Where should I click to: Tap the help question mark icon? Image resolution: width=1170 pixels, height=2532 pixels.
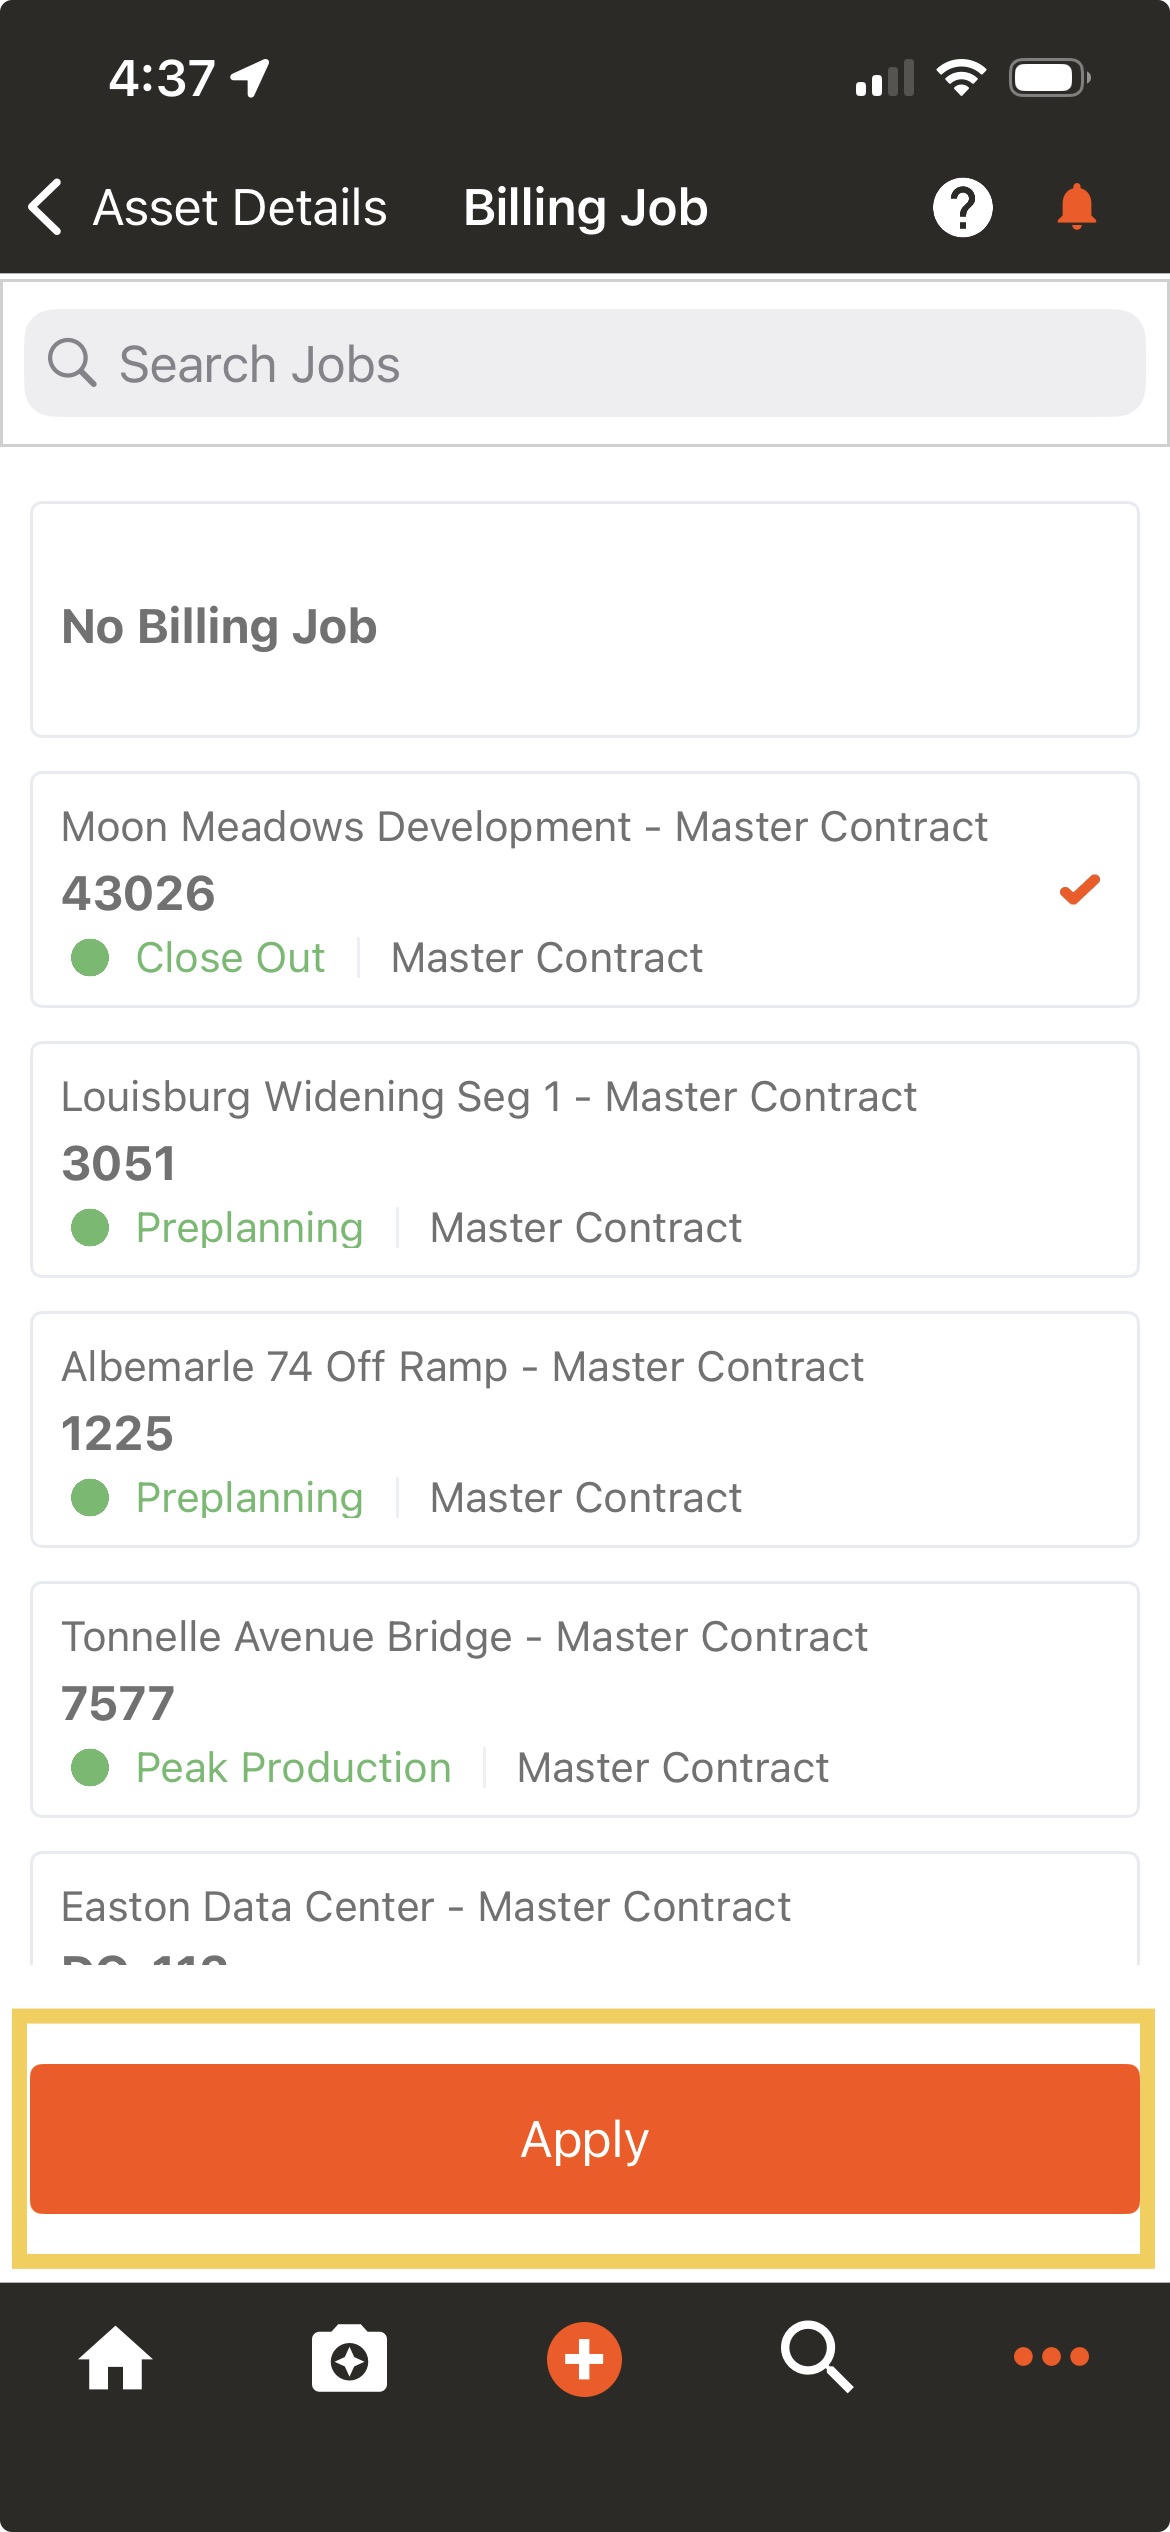point(962,208)
